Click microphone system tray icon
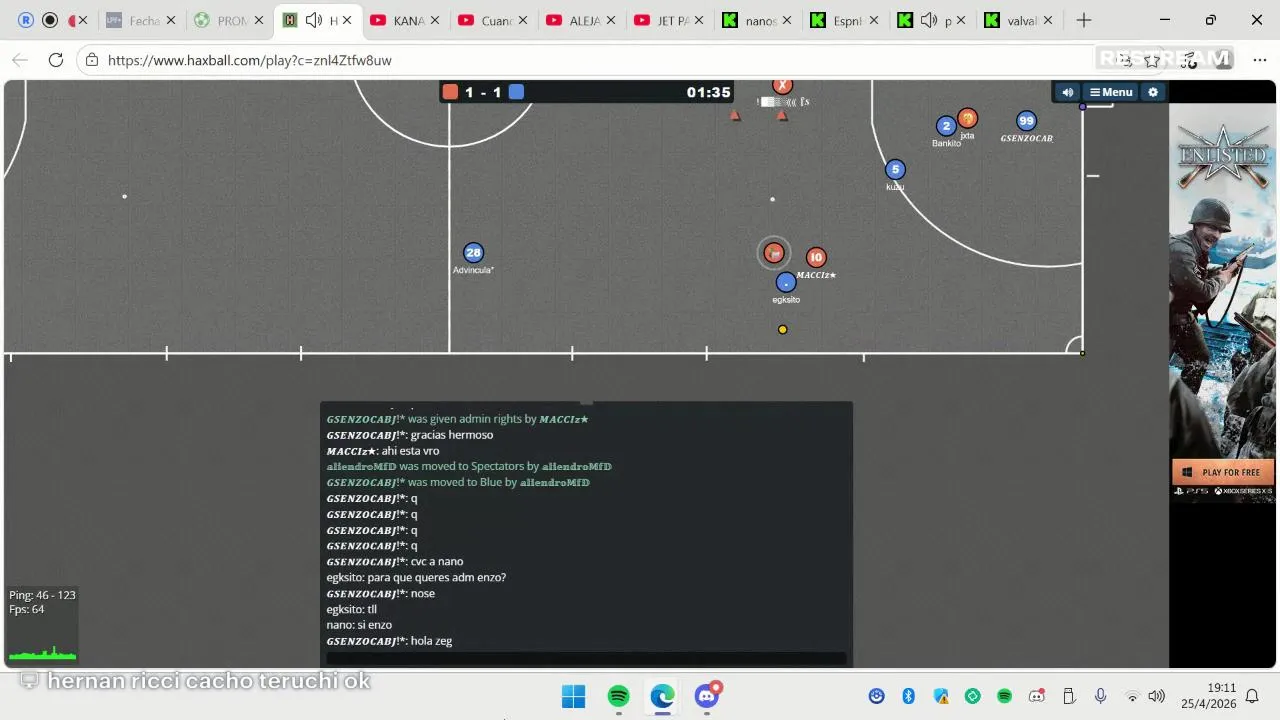 point(1100,696)
